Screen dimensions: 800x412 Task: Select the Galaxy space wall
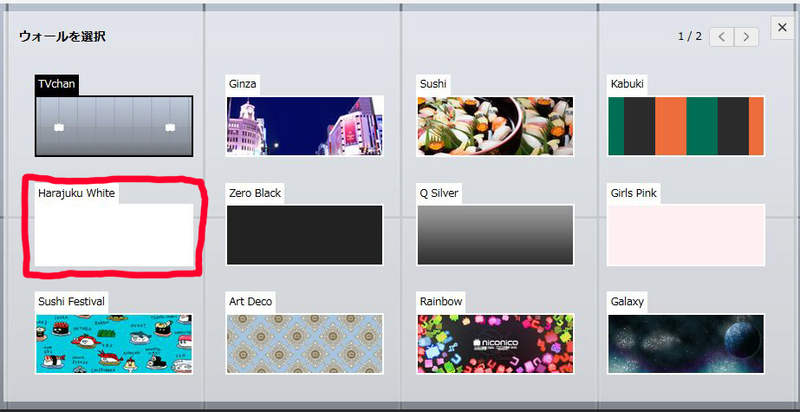[x=686, y=344]
